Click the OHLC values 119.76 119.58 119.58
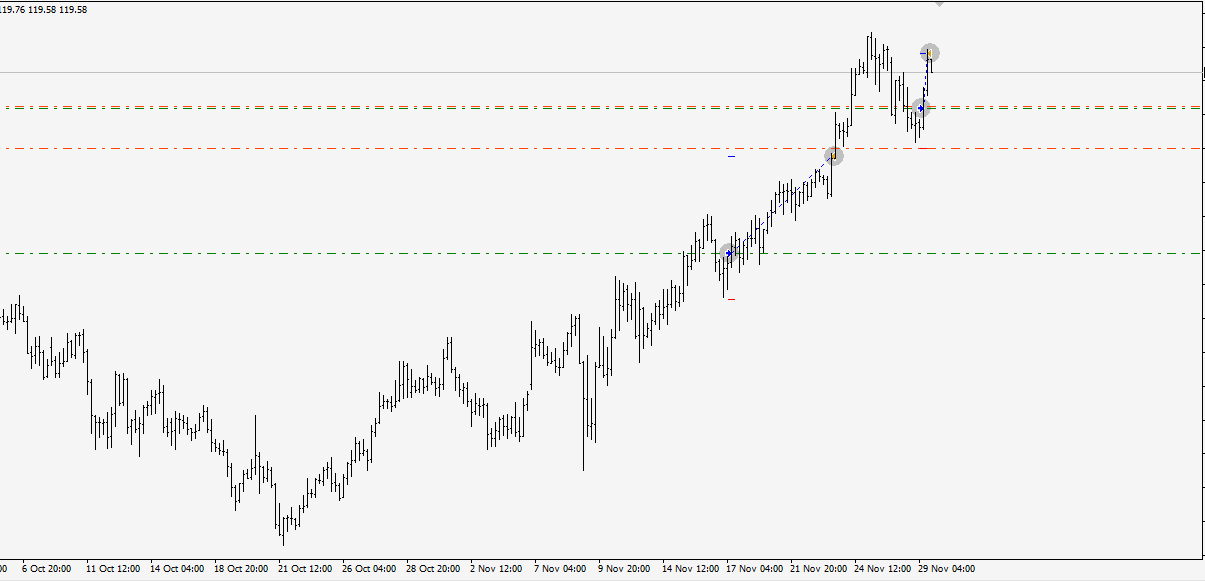 [x=45, y=9]
